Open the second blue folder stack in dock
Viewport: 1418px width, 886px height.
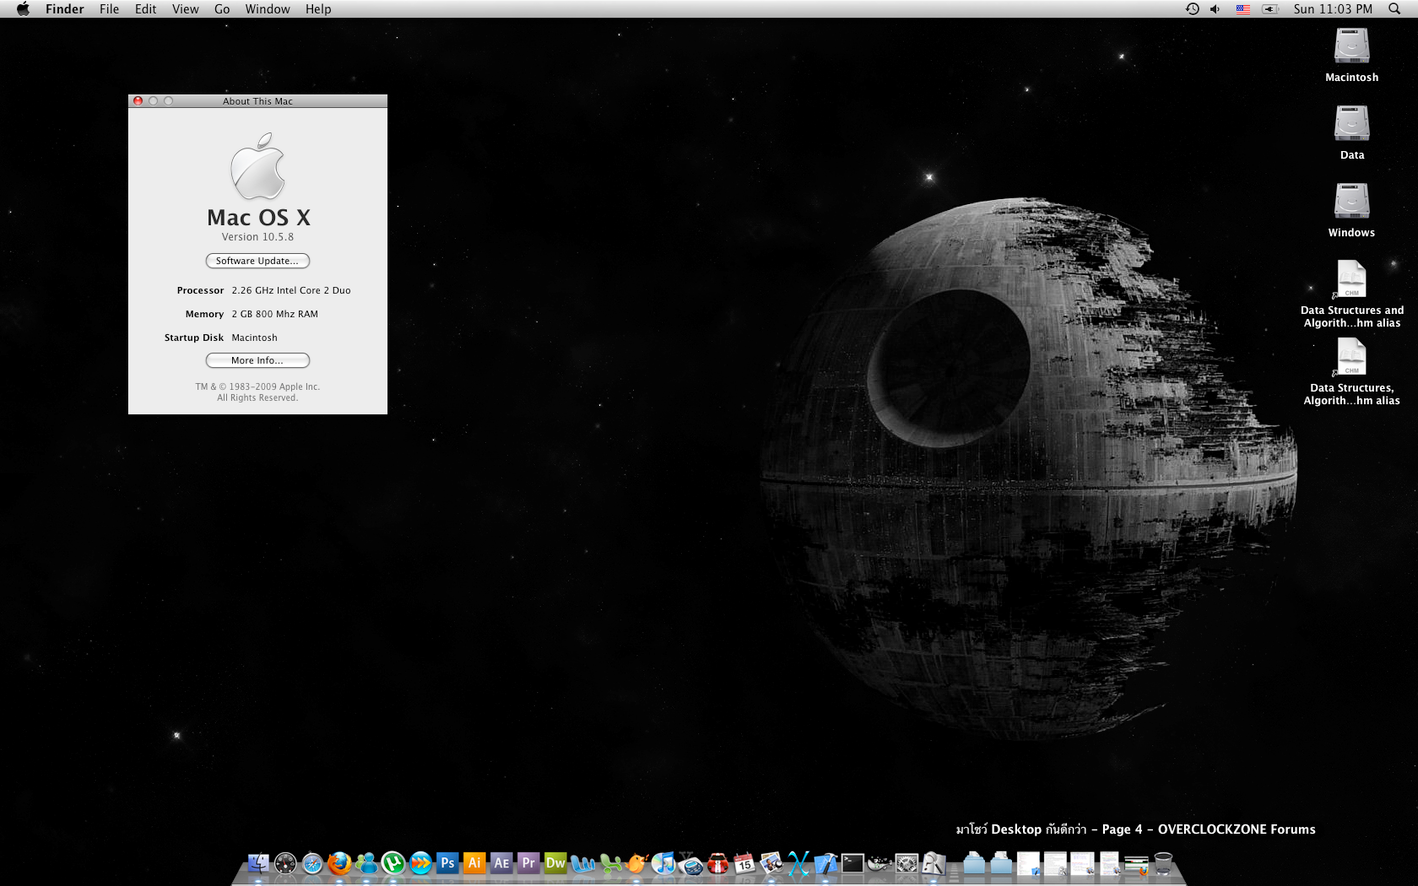[x=1001, y=863]
